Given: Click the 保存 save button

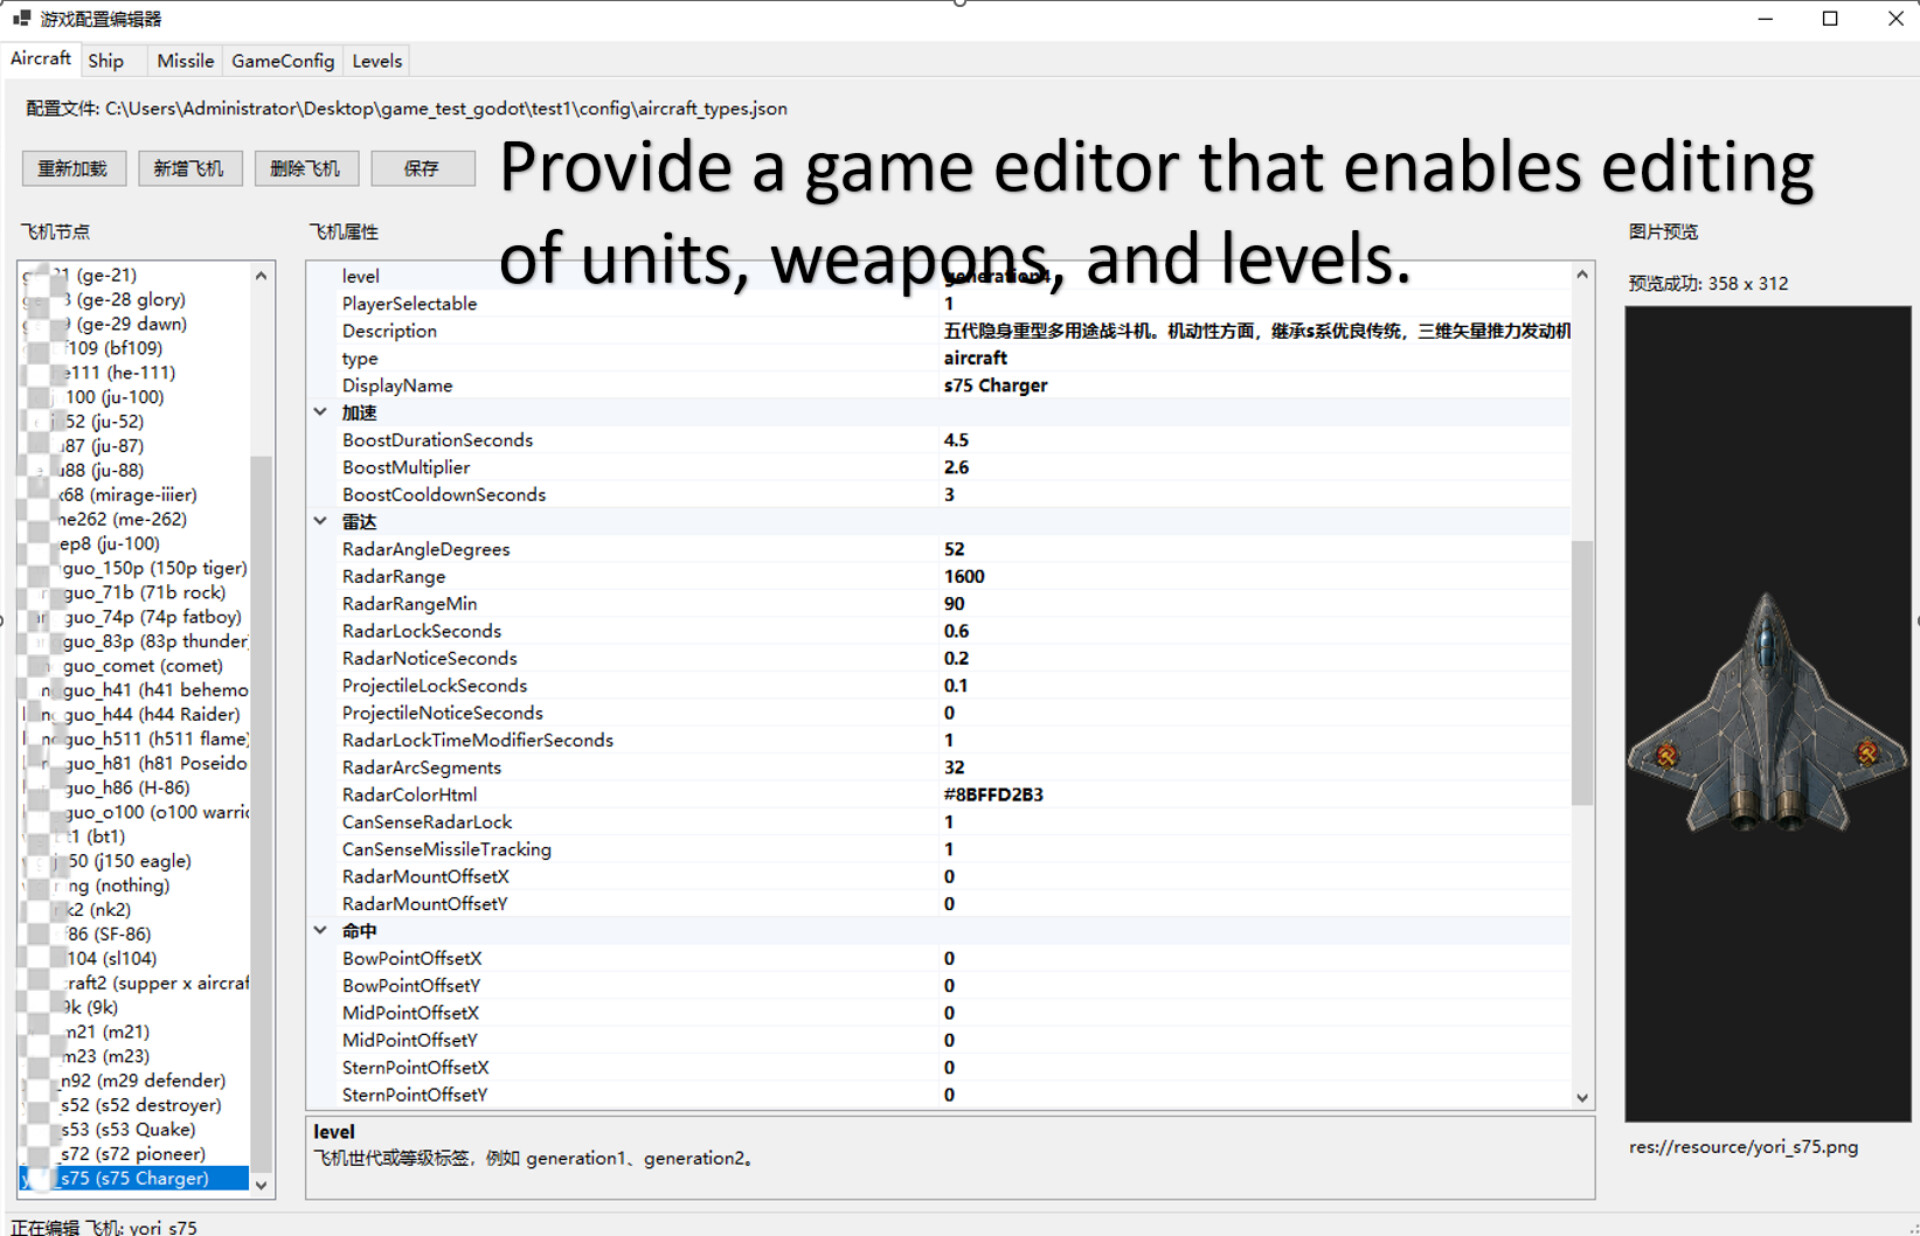Looking at the screenshot, I should tap(421, 168).
